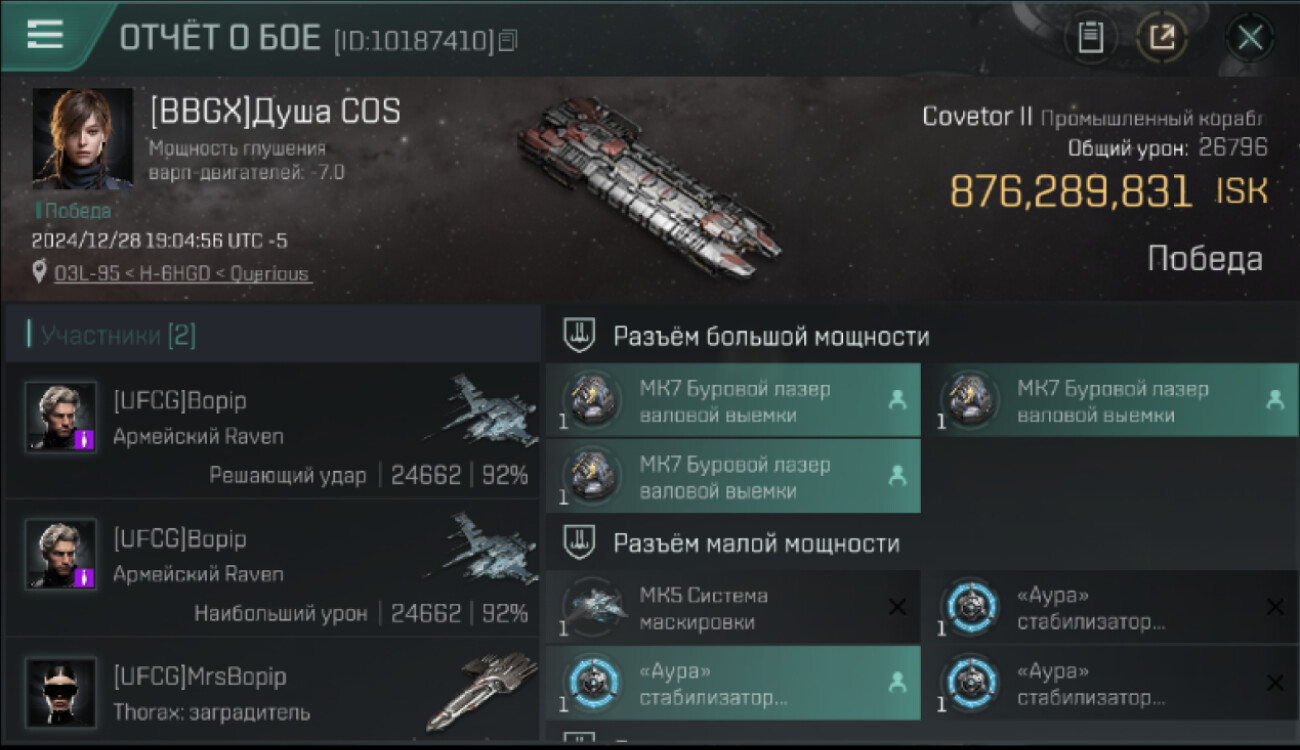This screenshot has width=1300, height=750.
Task: Open MrsBopip Thorax participant entry
Action: click(272, 692)
